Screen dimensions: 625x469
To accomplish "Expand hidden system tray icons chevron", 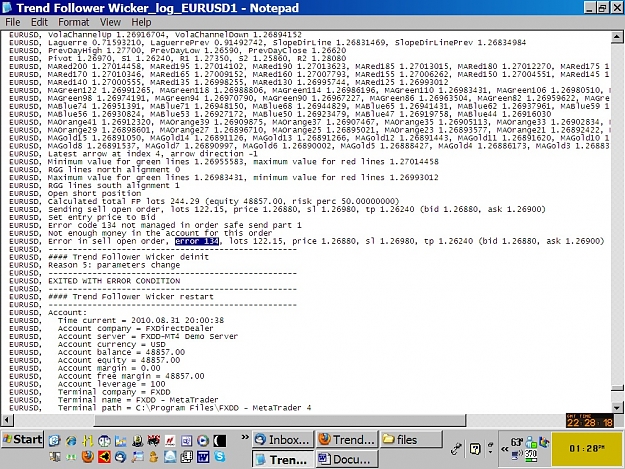I will pos(505,449).
